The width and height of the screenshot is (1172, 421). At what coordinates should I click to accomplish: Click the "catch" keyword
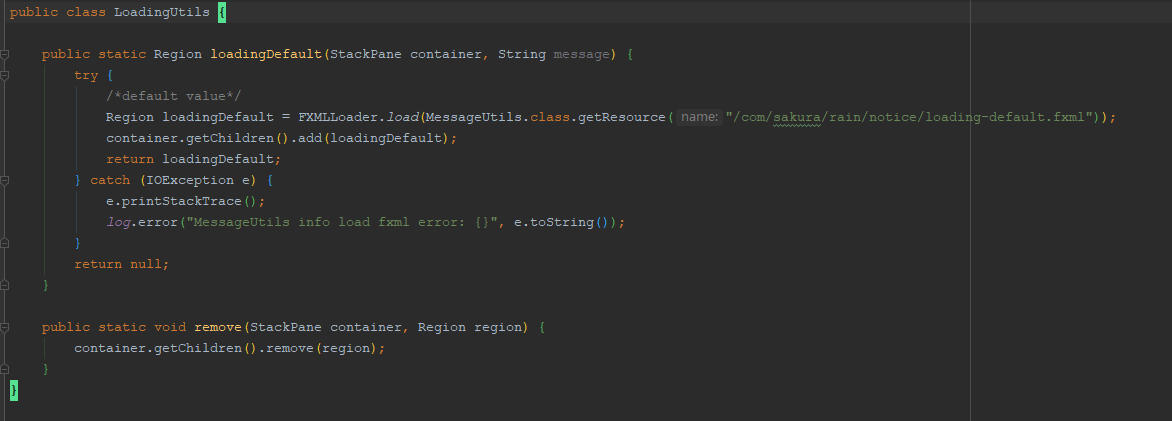pyautogui.click(x=110, y=180)
